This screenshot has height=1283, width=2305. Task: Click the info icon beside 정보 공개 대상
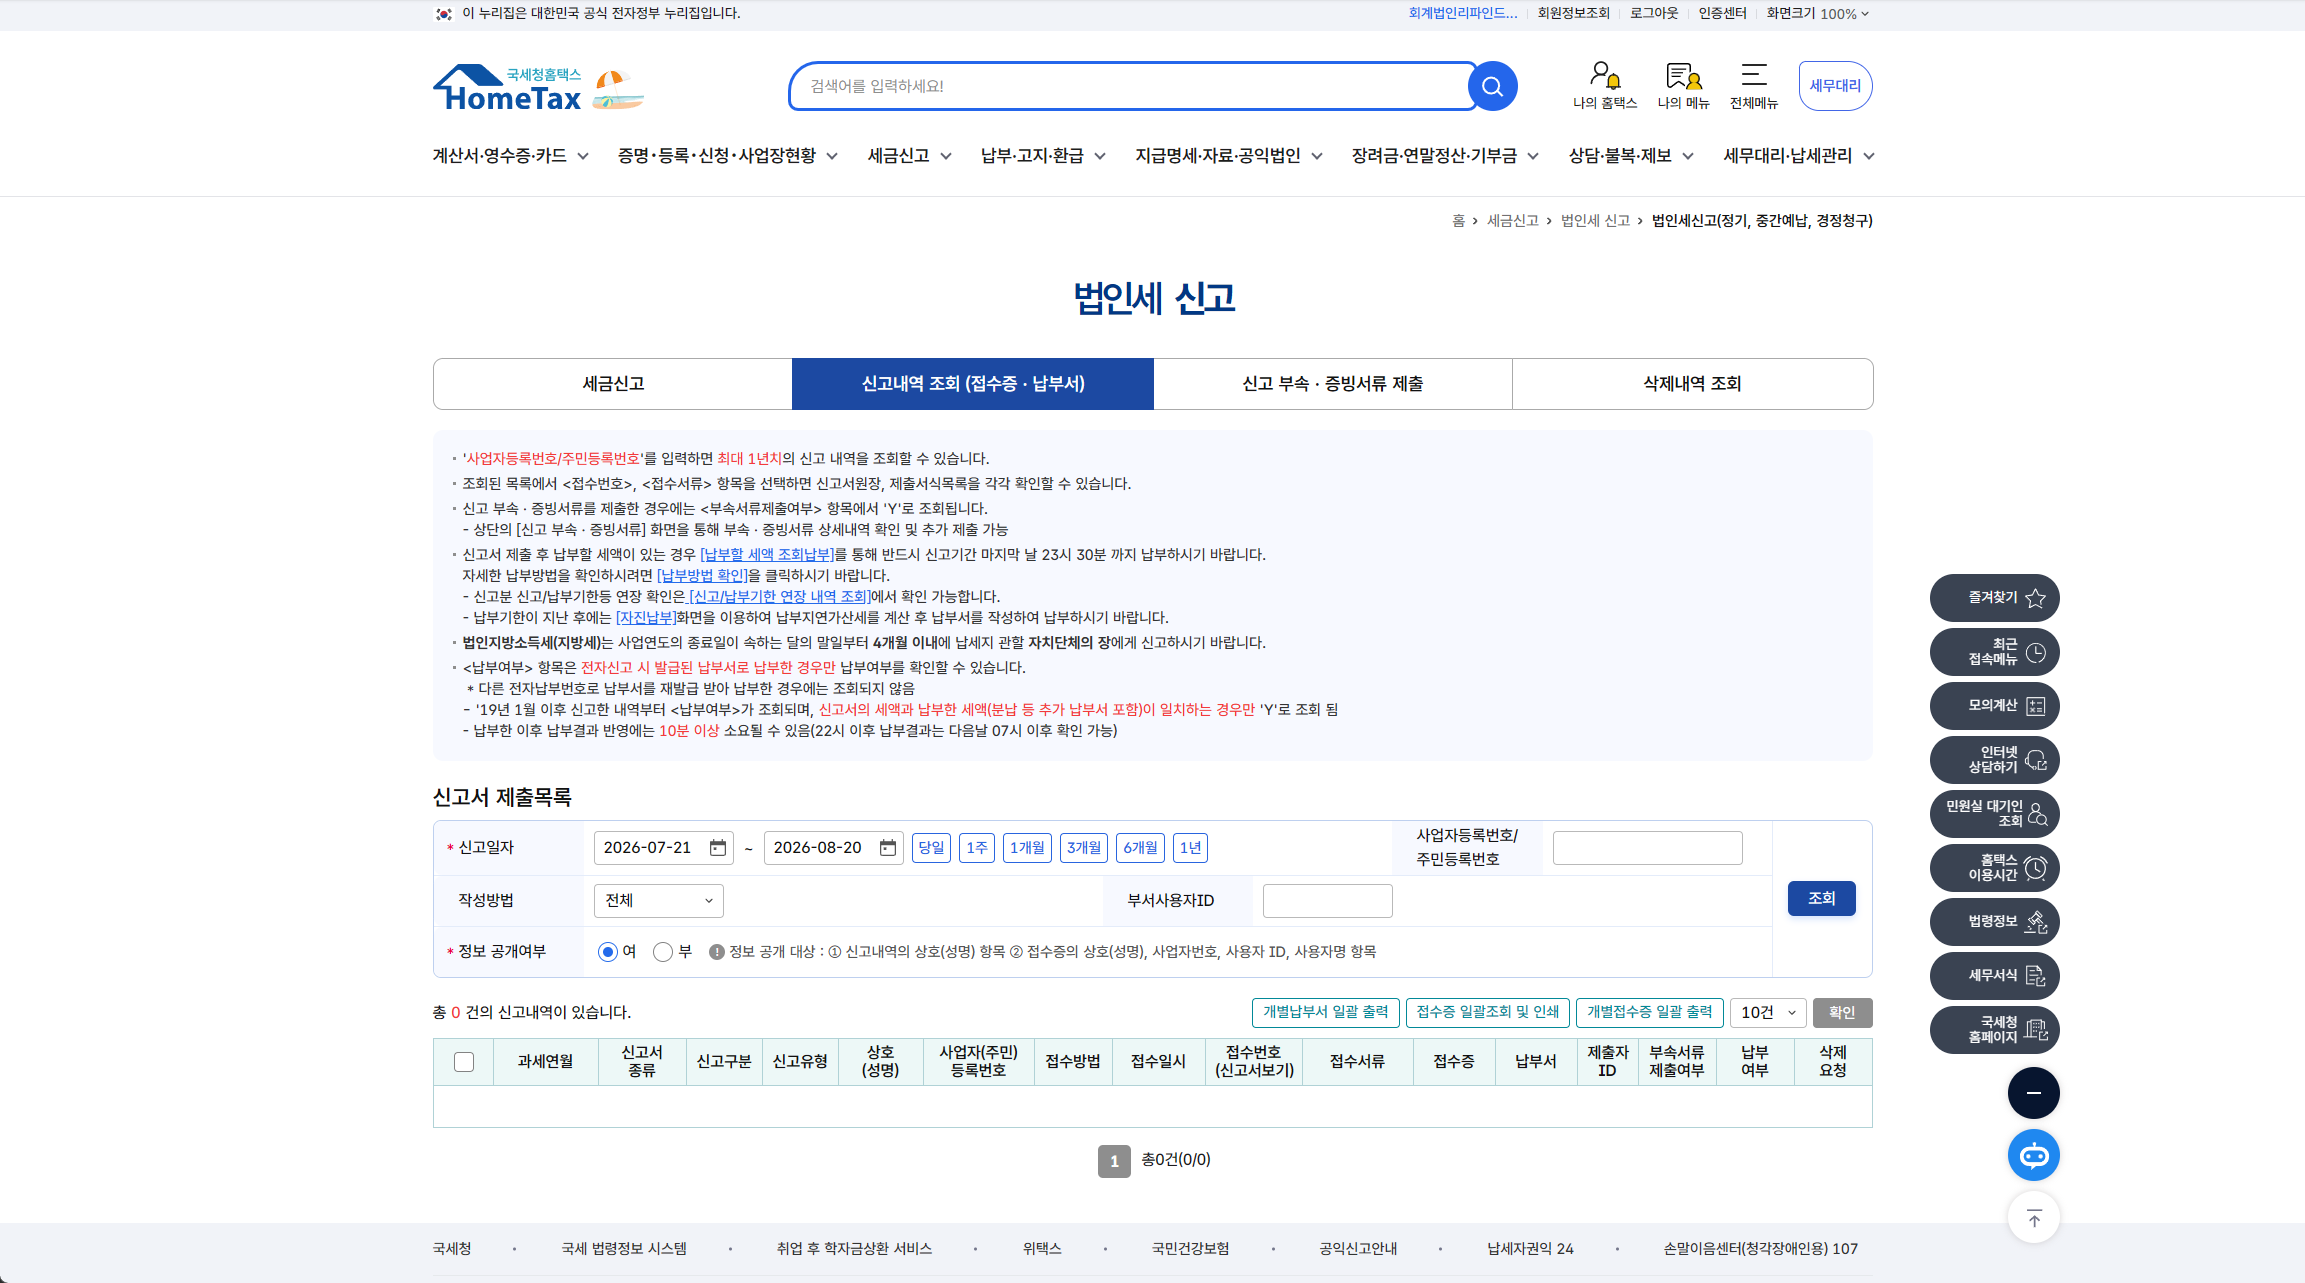[x=716, y=952]
